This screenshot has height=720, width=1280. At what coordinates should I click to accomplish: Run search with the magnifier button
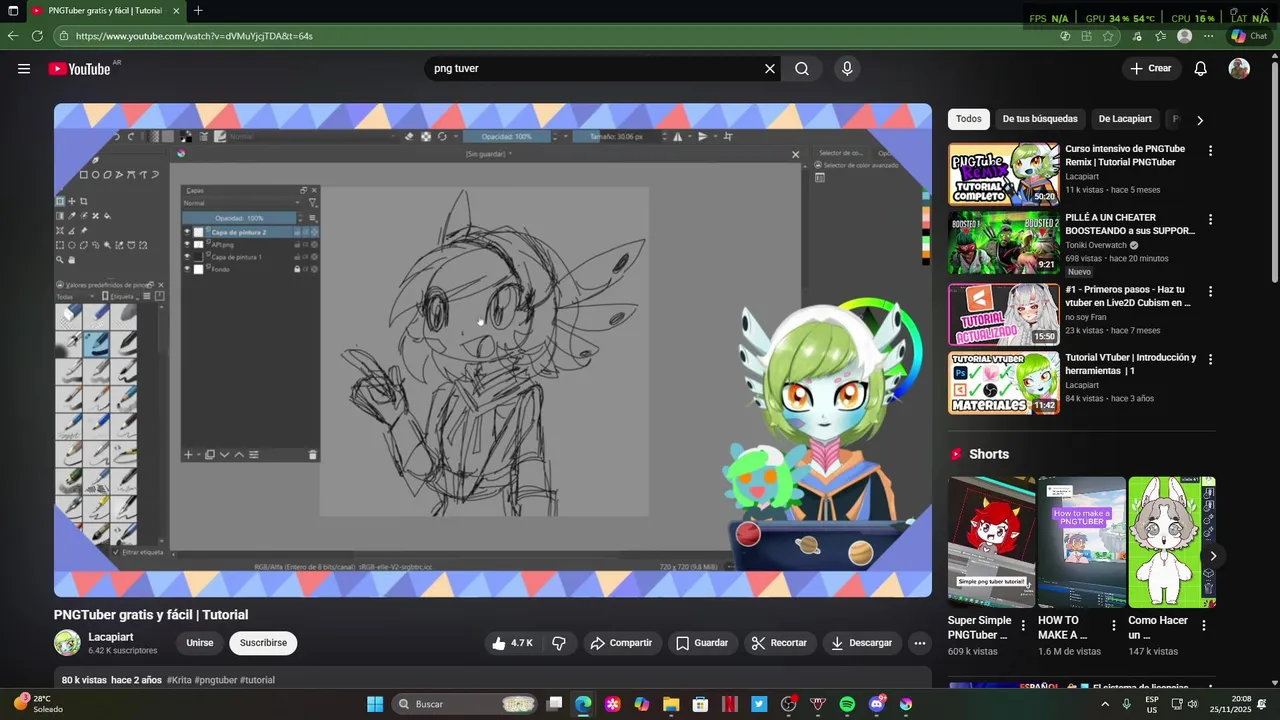click(802, 69)
